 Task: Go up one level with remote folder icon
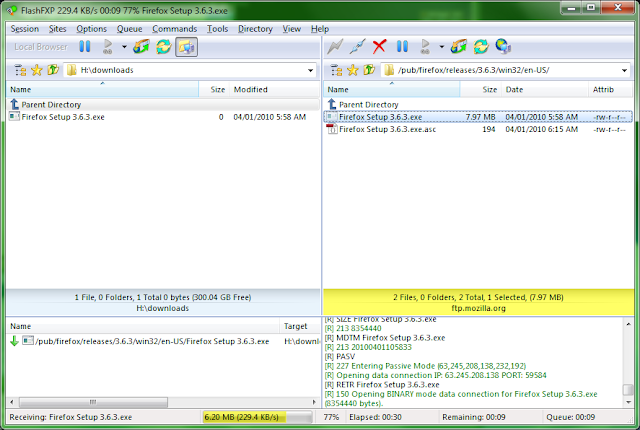coord(369,70)
